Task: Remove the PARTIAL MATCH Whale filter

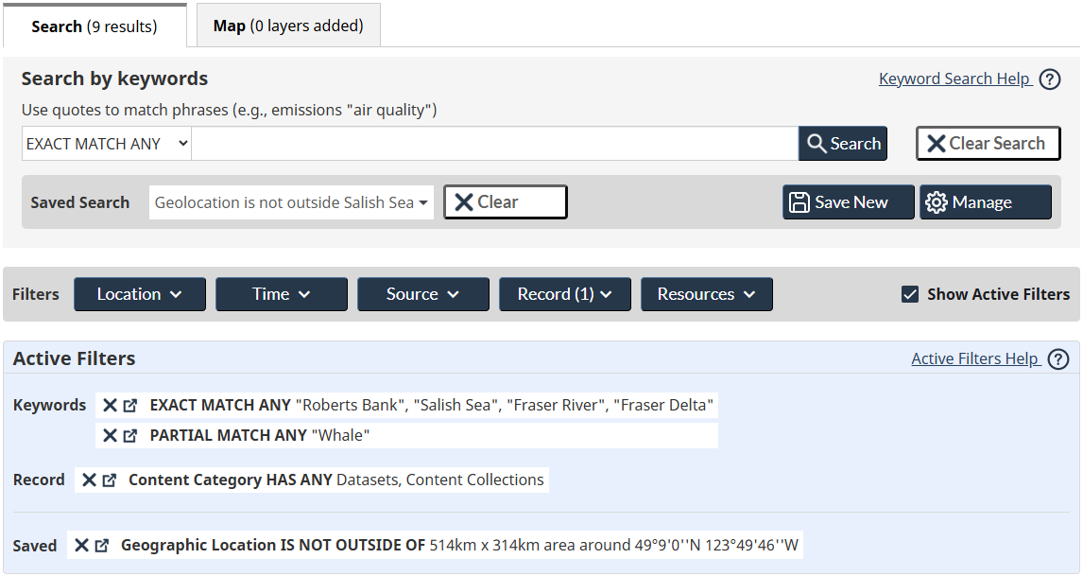Action: [x=112, y=435]
